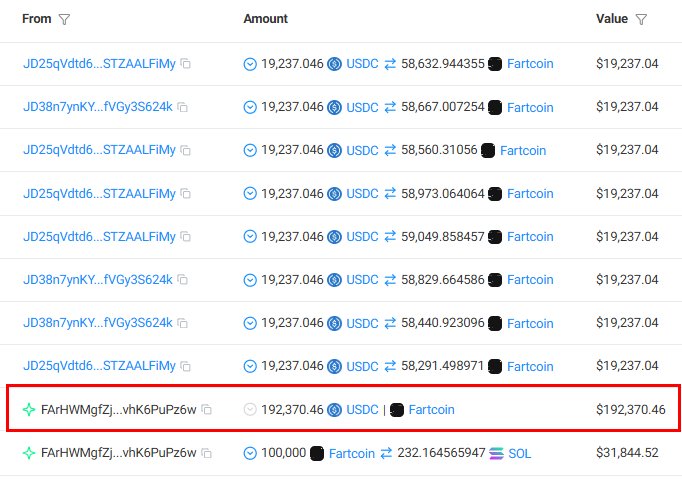Open the Fartcoin link next to 58,291.498971
The width and height of the screenshot is (682, 483).
point(530,366)
